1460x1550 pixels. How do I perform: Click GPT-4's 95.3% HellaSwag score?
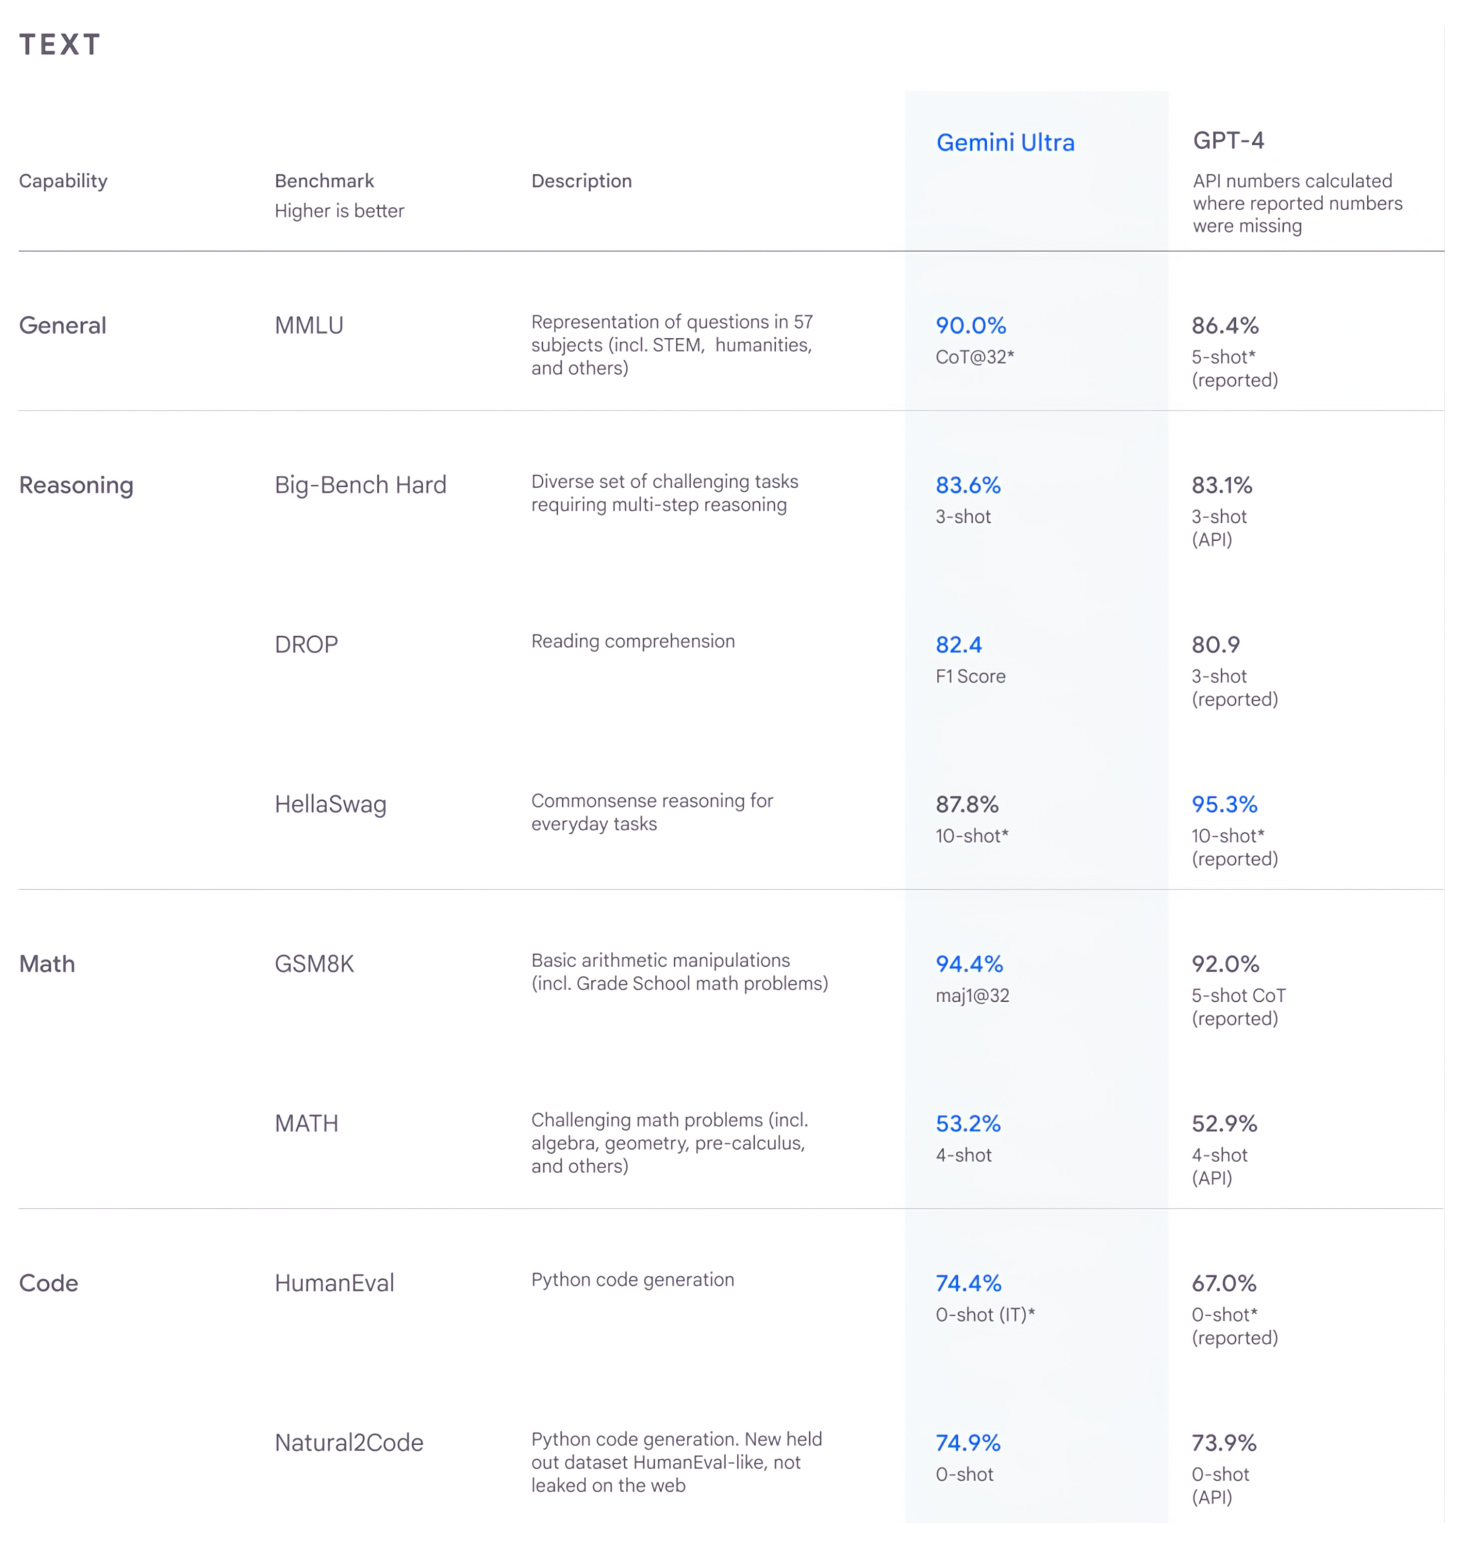pyautogui.click(x=1224, y=805)
